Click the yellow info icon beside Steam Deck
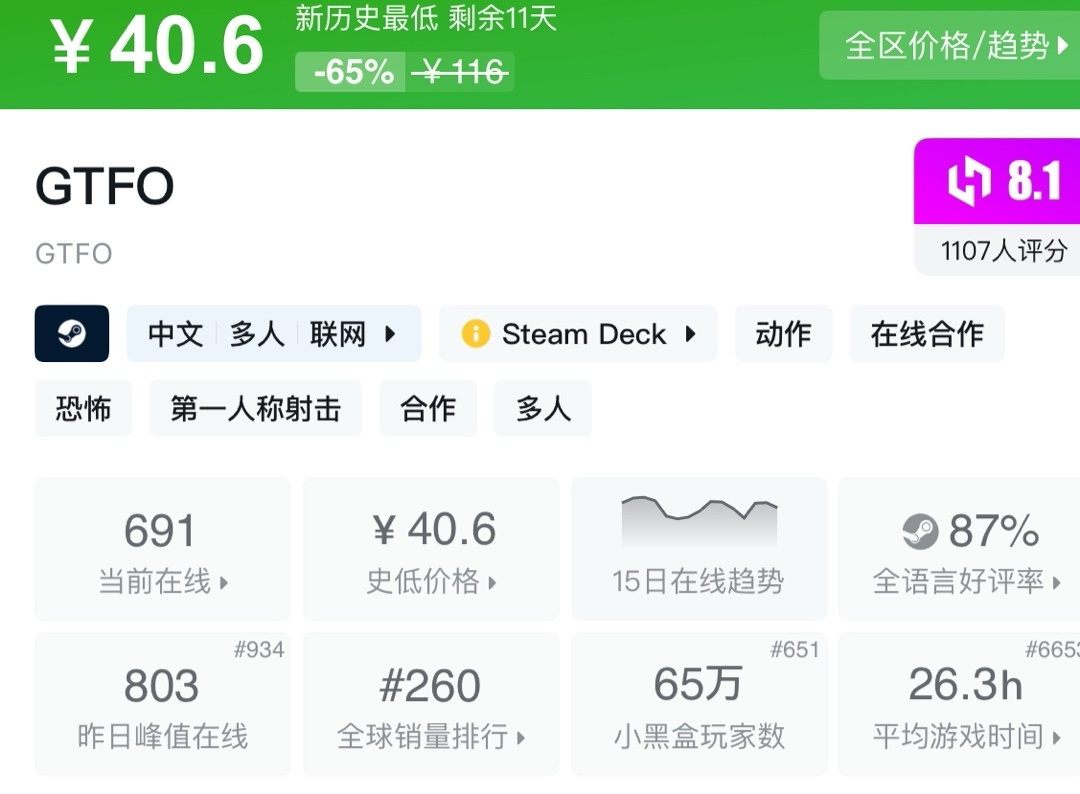The height and width of the screenshot is (794, 1080). pyautogui.click(x=475, y=334)
